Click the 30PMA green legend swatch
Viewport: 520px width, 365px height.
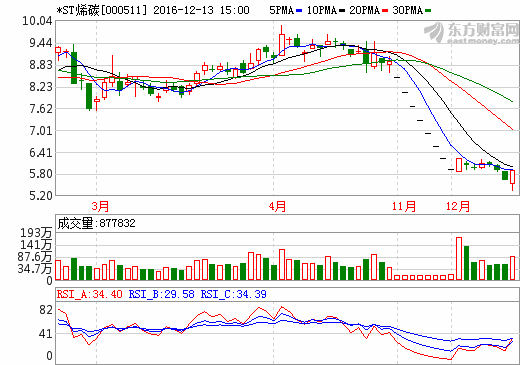pos(428,11)
